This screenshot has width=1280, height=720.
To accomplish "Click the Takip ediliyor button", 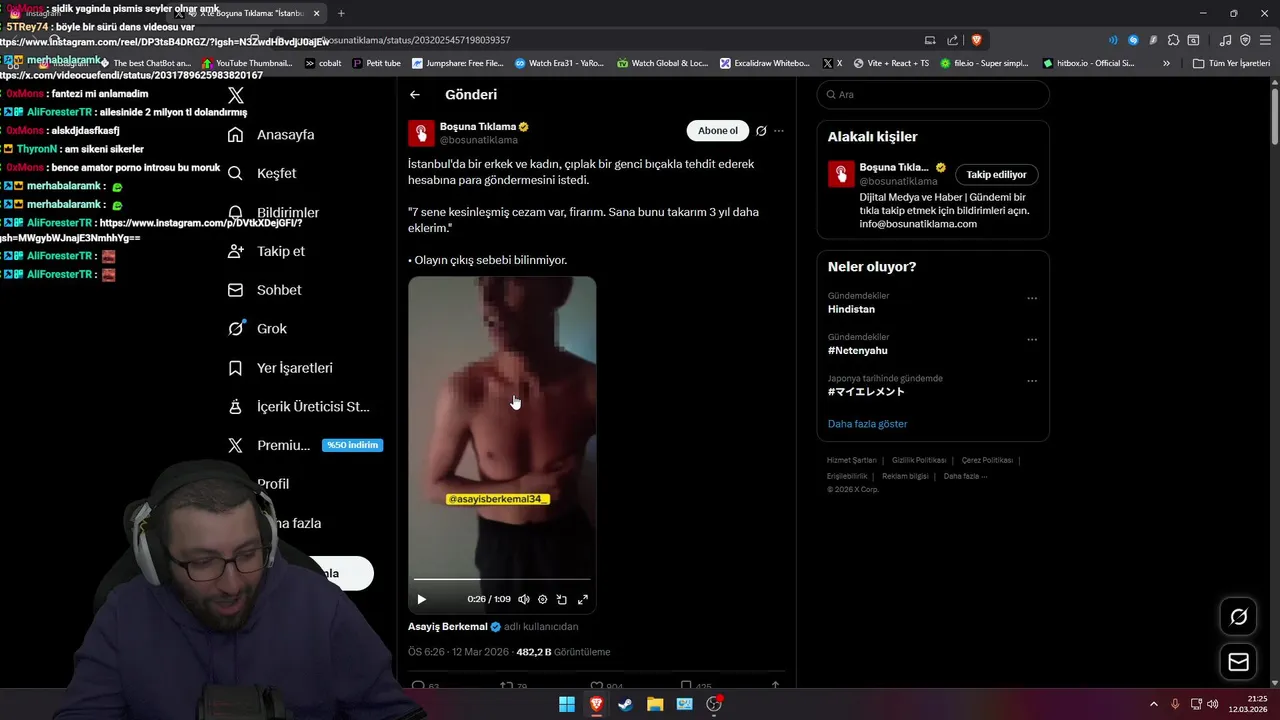I will click(x=996, y=175).
